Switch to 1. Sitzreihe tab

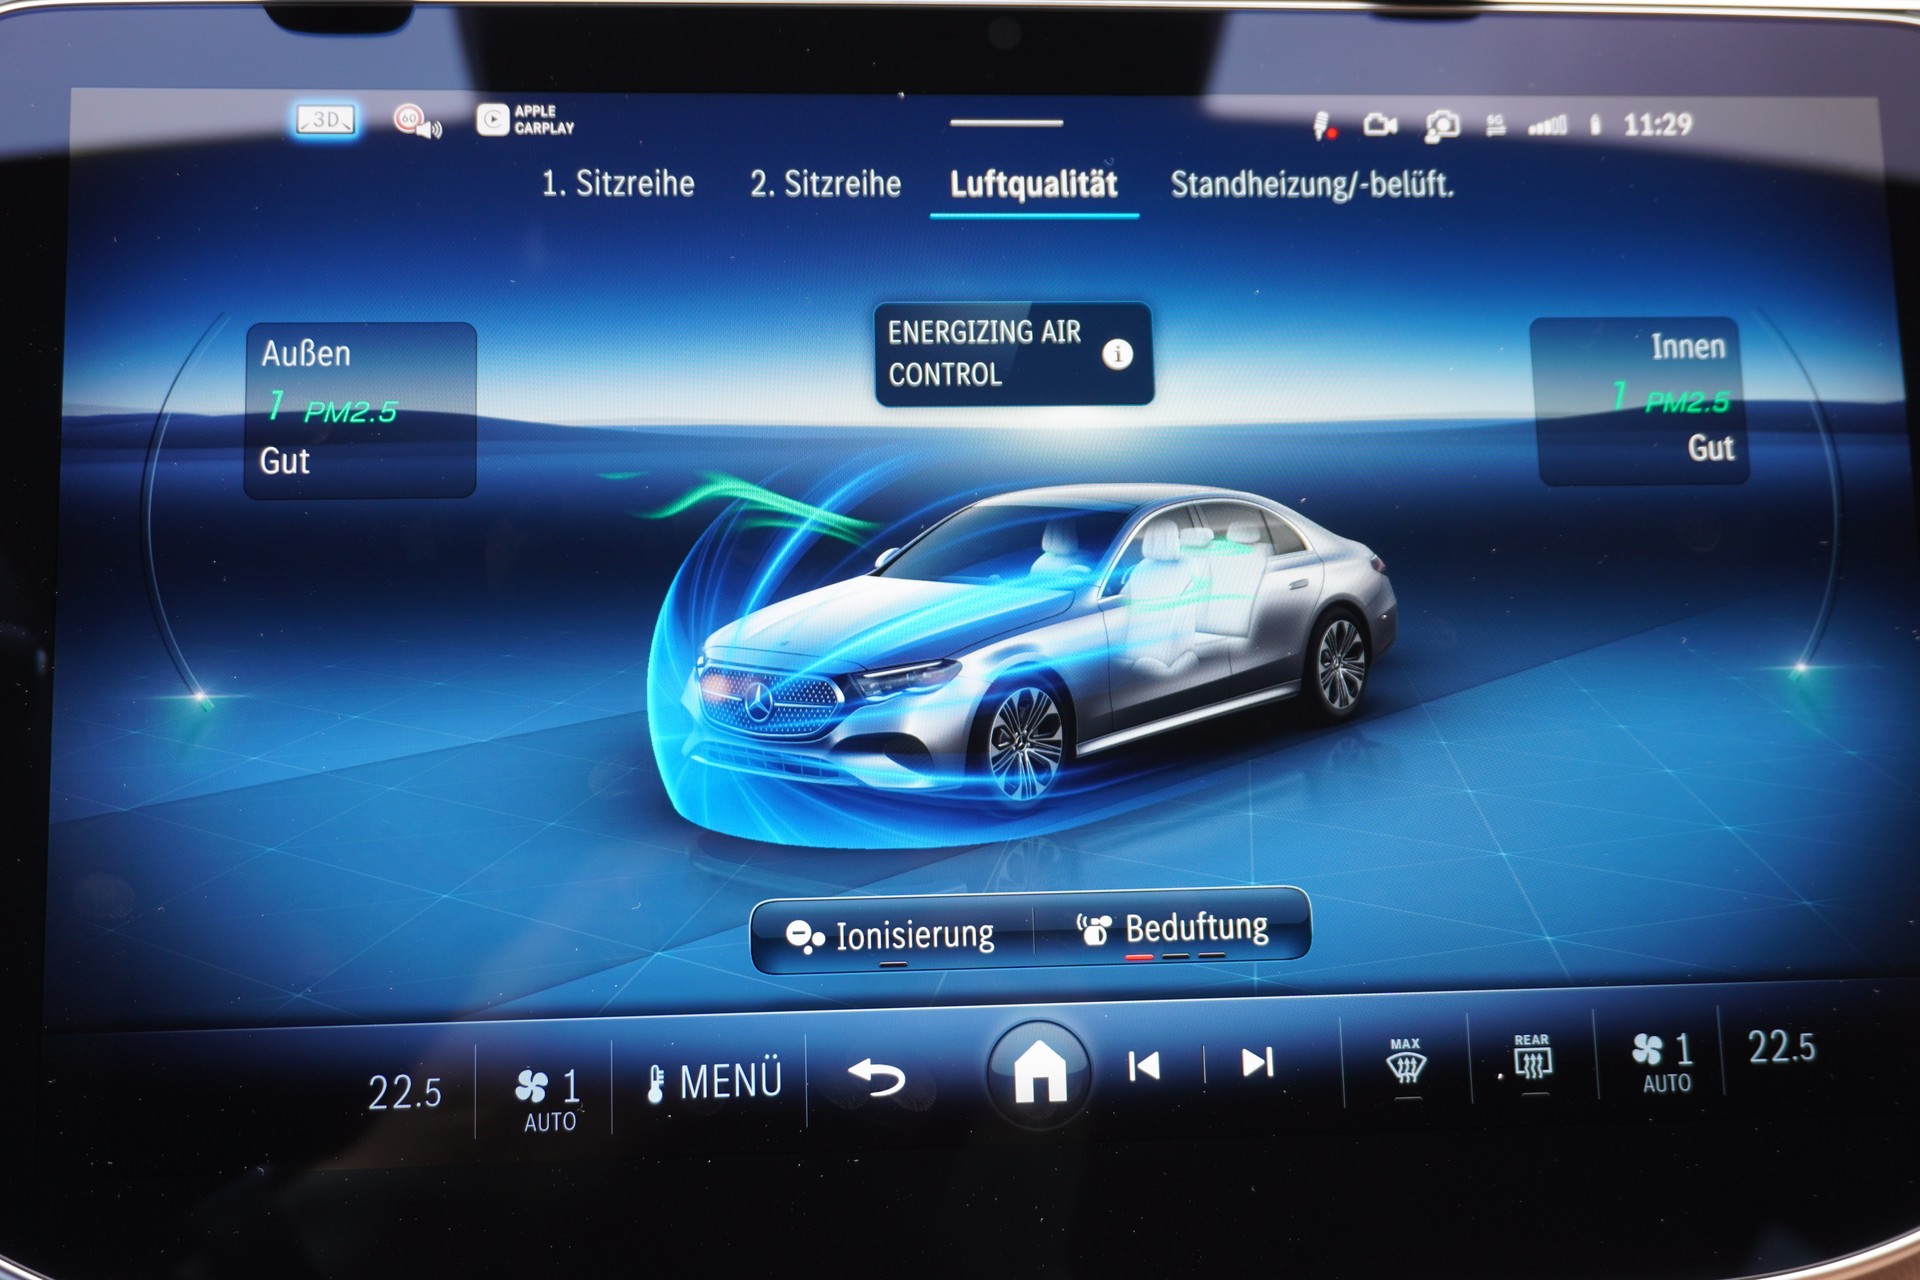click(x=618, y=184)
